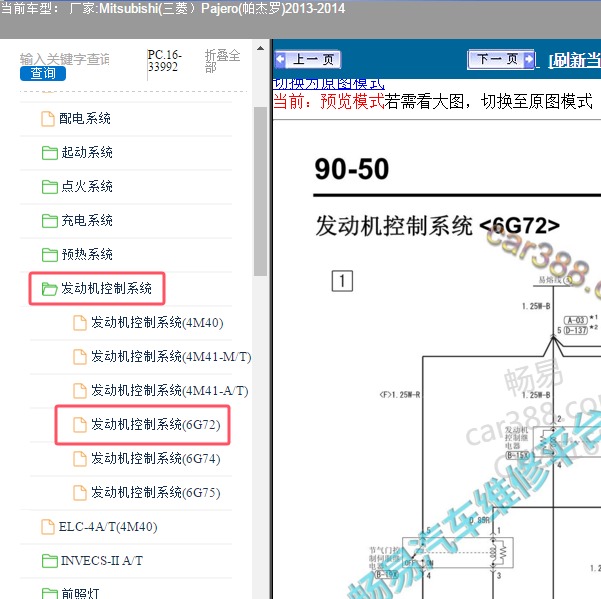This screenshot has height=599, width=601.
Task: Expand the 前照灯 folder
Action: point(80,594)
